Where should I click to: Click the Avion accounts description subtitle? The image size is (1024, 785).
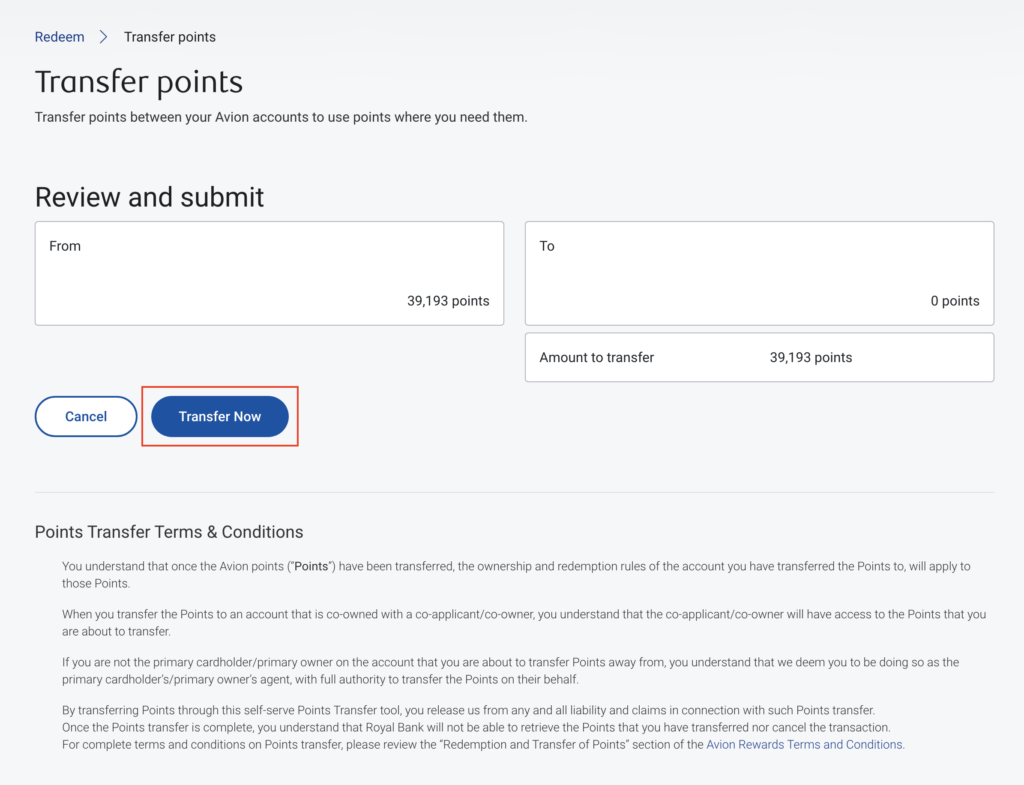(x=280, y=117)
